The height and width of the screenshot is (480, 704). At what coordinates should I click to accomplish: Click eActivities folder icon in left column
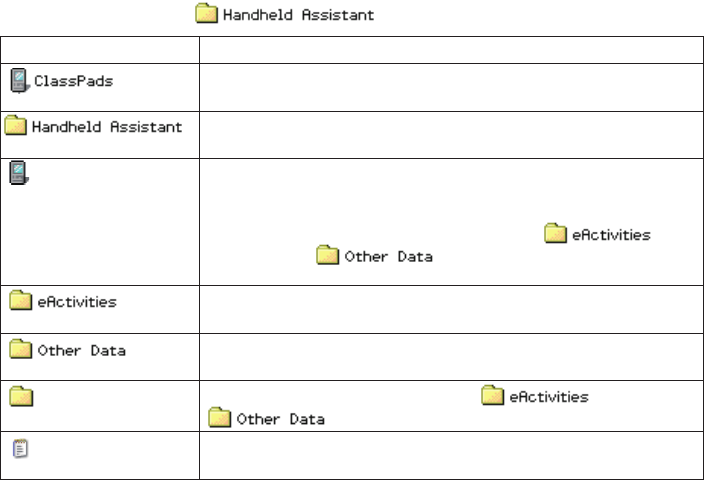point(21,300)
